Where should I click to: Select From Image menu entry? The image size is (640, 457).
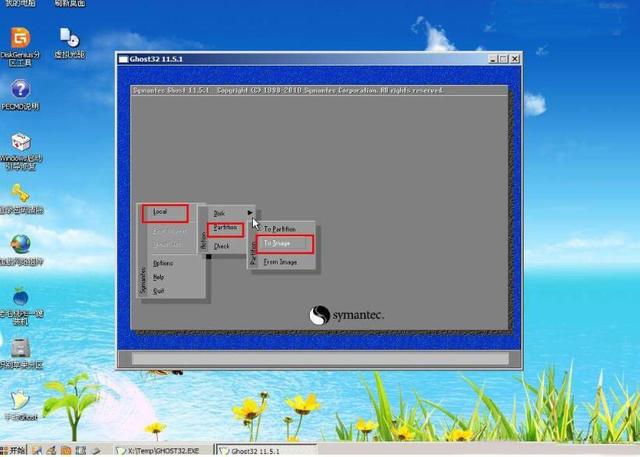click(x=281, y=262)
